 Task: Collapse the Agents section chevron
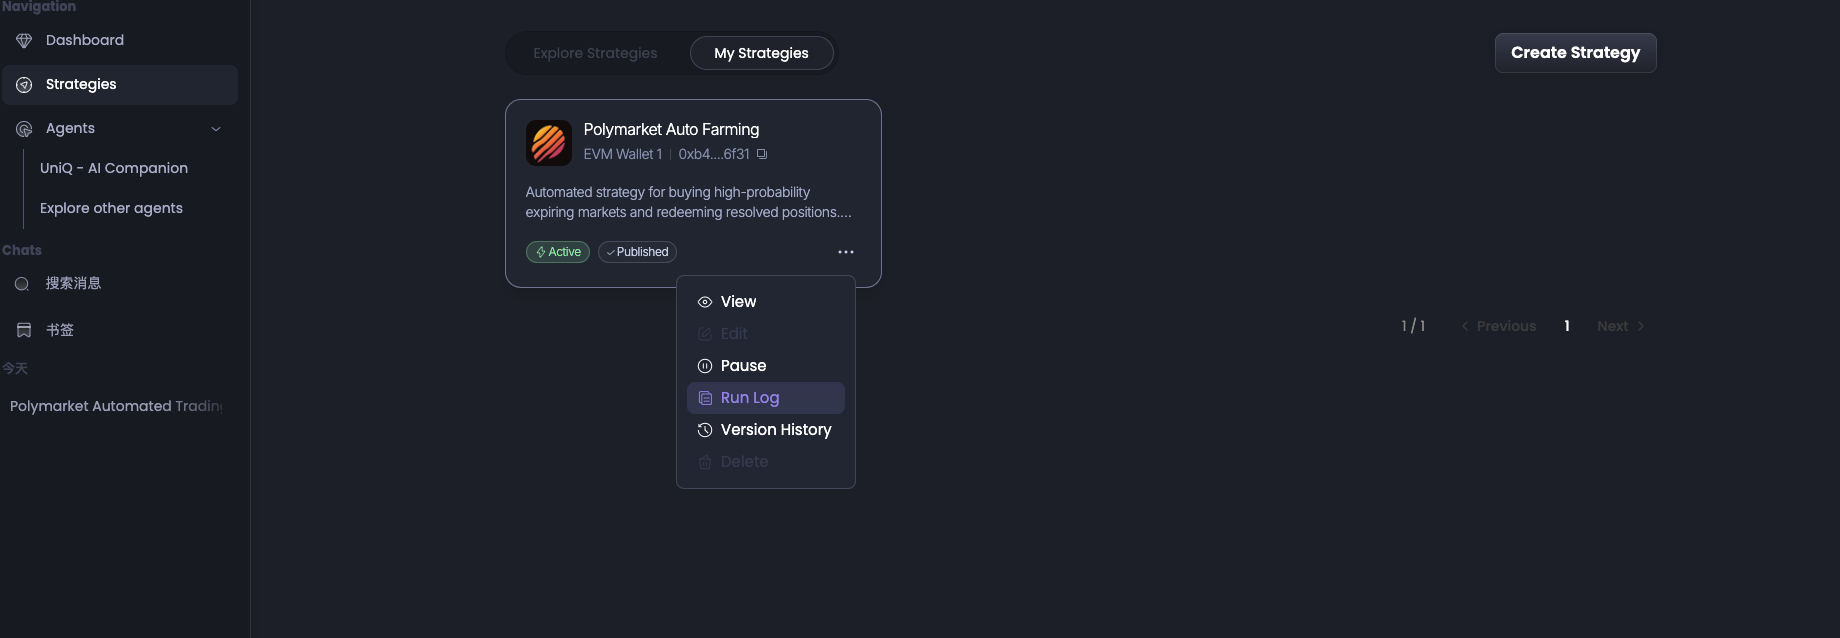point(216,129)
